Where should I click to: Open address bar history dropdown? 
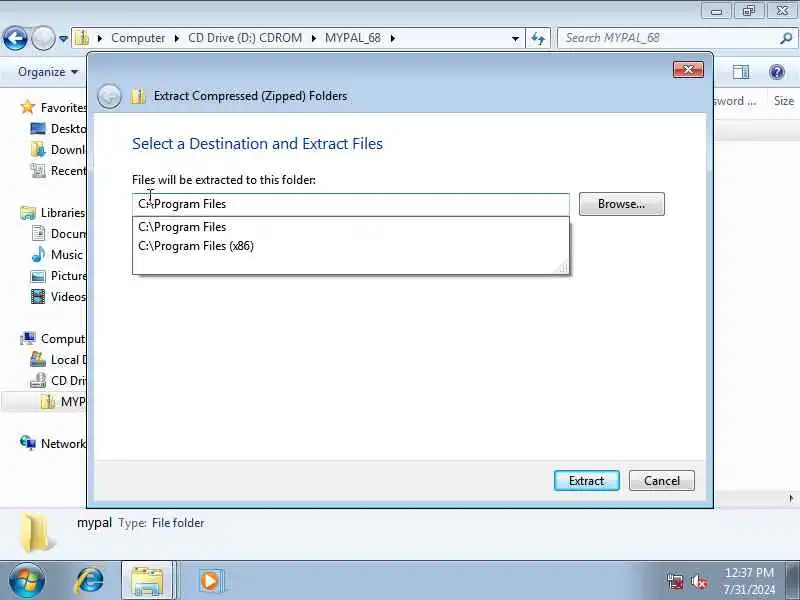[x=515, y=38]
